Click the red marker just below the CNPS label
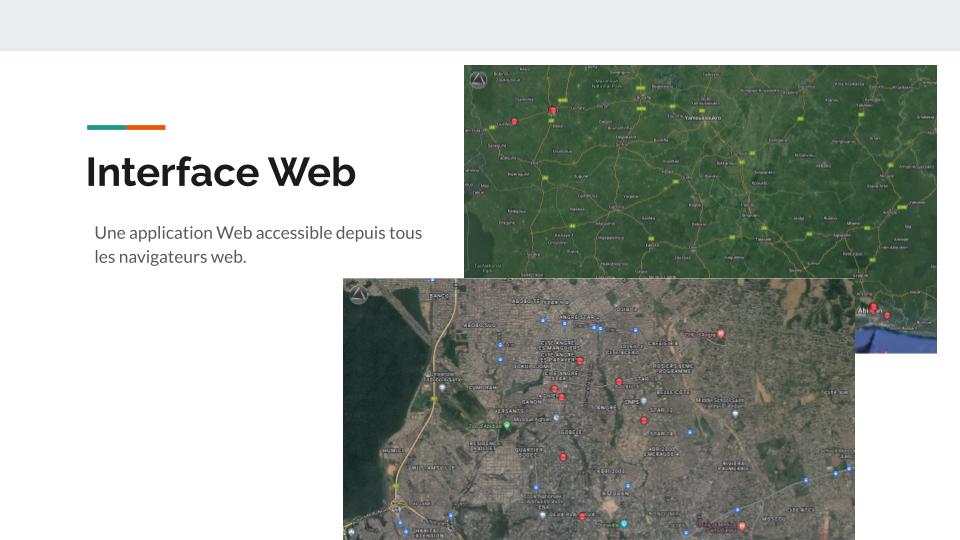 (643, 420)
